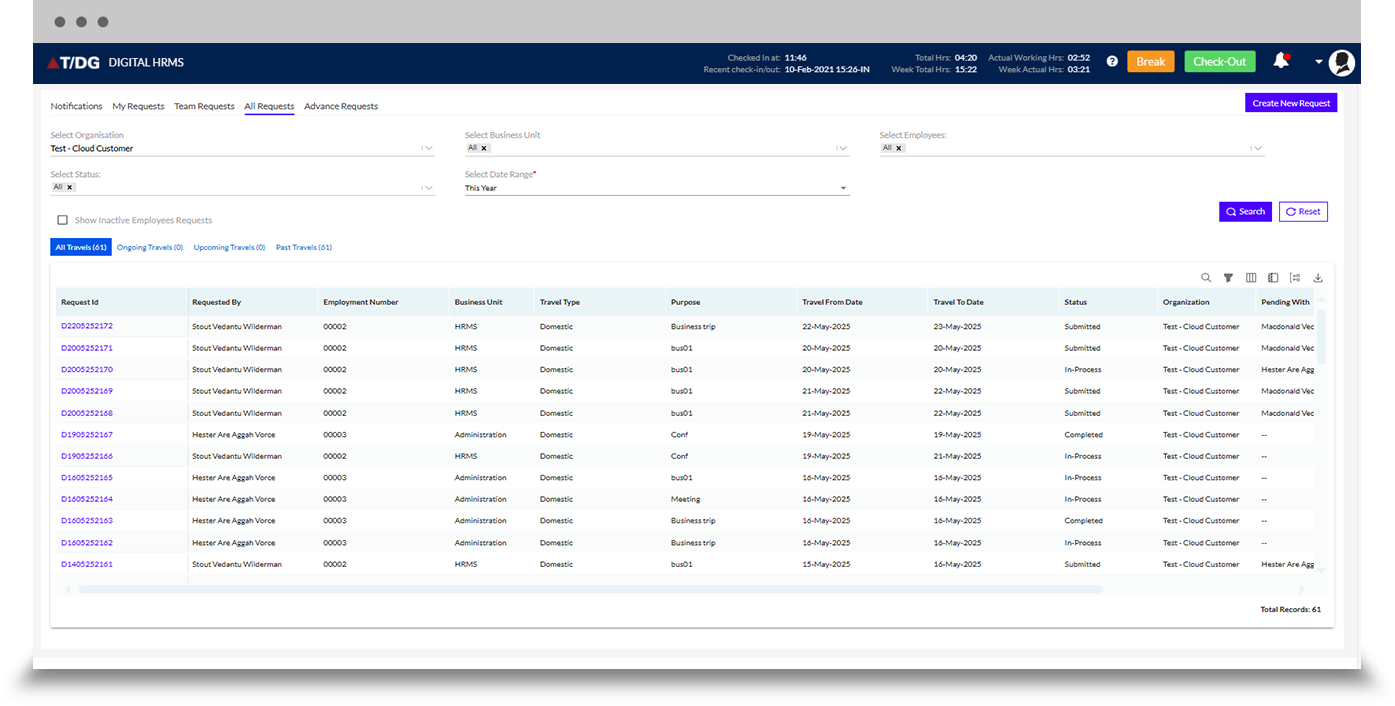Click the Recent check-in/out timestamp
Screen dimensions: 1395x706
827,70
